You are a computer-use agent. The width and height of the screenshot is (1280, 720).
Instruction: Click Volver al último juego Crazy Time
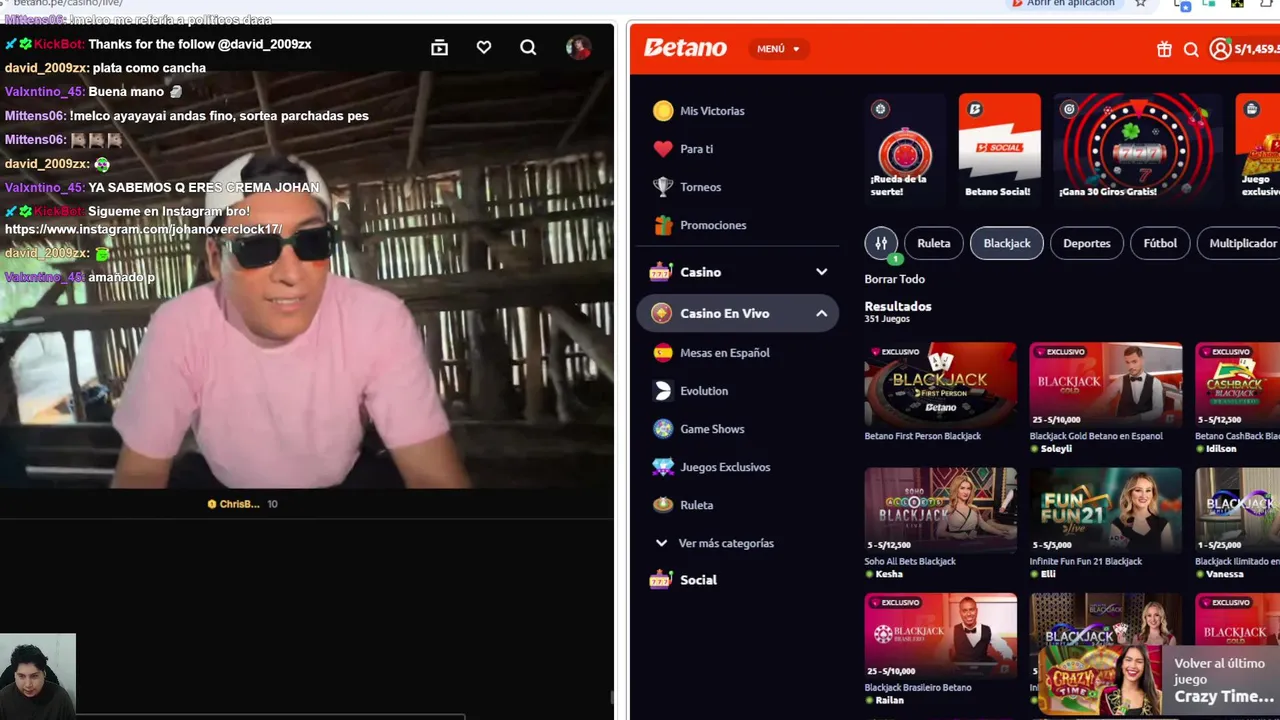(x=1159, y=680)
